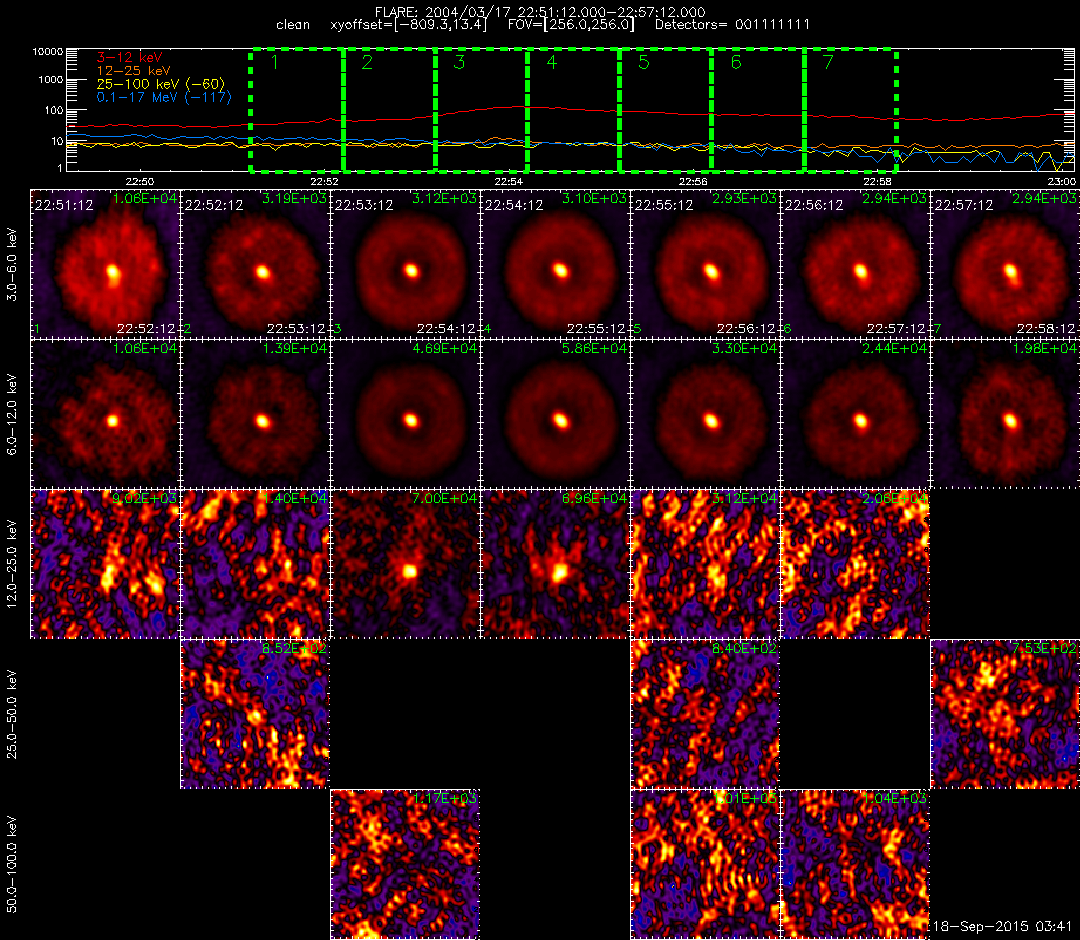1080x940 pixels.
Task: Click interval marker 1 in the light curve
Action: (x=275, y=63)
